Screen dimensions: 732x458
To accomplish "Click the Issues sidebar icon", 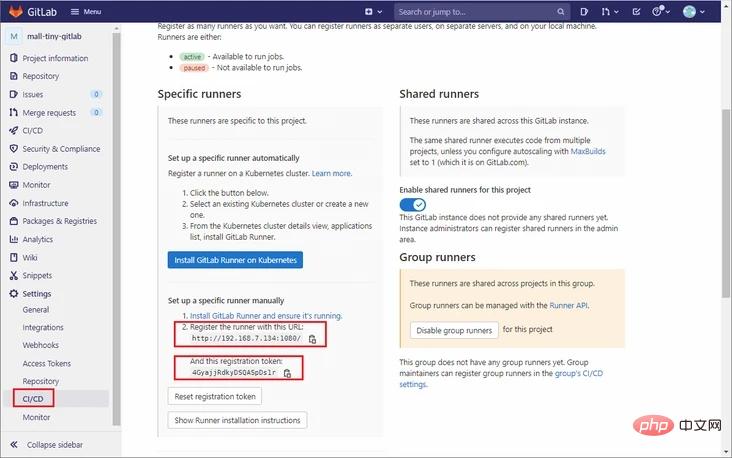I will 14,94.
